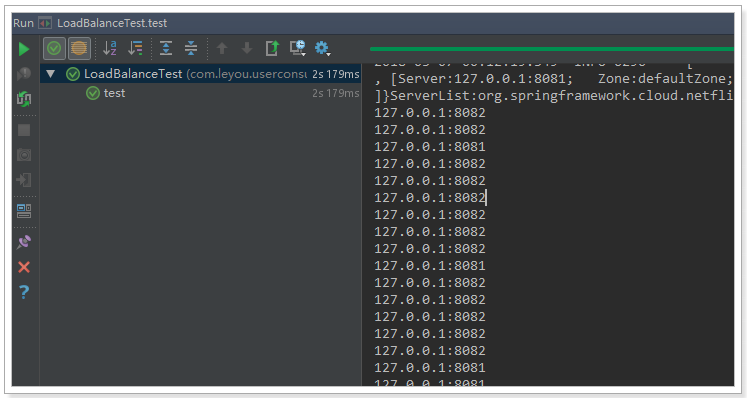This screenshot has height=398, width=749.
Task: Rerun the test with green play button
Action: pos(24,49)
